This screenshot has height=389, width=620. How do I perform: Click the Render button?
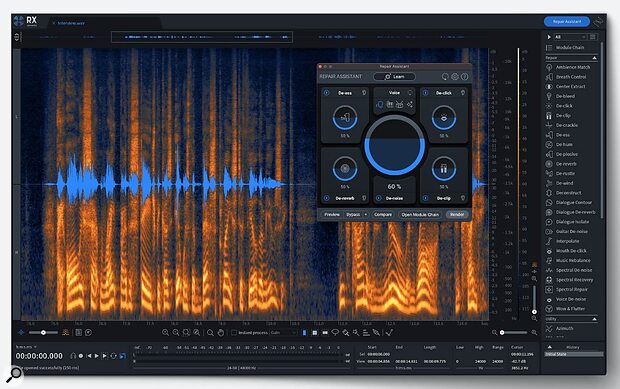pos(457,215)
